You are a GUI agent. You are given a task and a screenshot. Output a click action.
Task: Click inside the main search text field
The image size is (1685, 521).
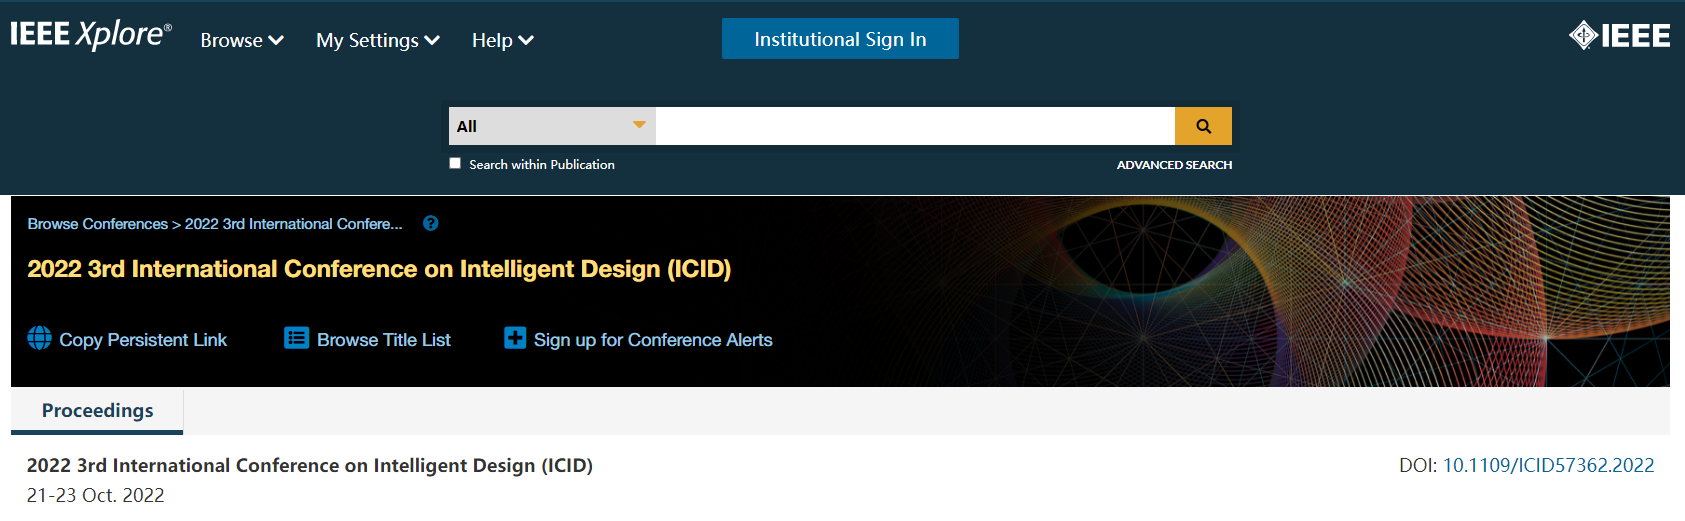(915, 126)
